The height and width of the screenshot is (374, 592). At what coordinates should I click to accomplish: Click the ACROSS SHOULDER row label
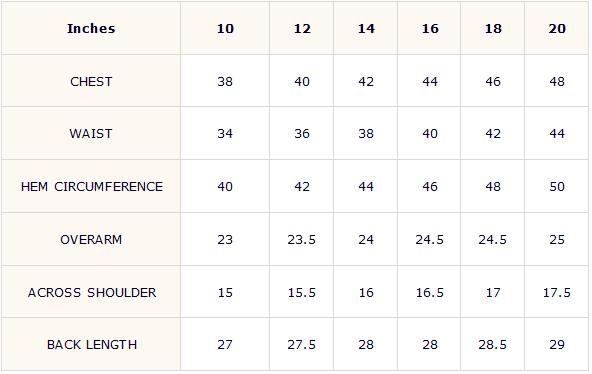[92, 292]
